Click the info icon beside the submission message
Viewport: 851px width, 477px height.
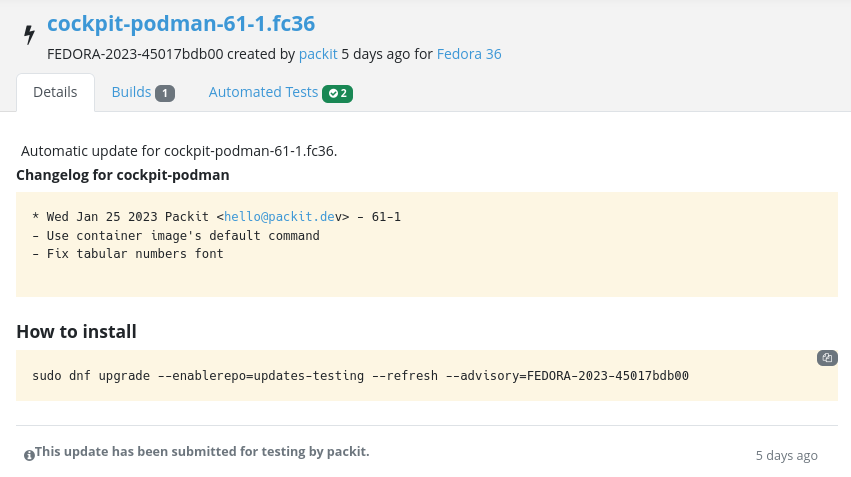pyautogui.click(x=29, y=455)
